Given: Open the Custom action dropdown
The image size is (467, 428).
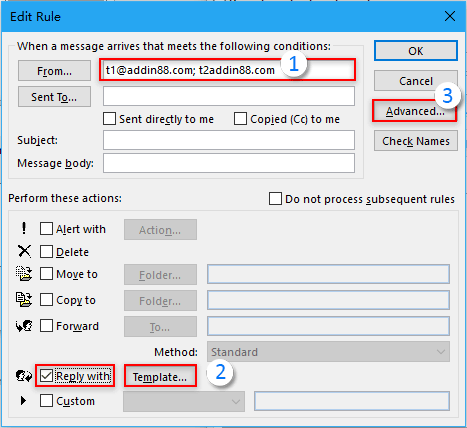Looking at the screenshot, I should tap(184, 401).
